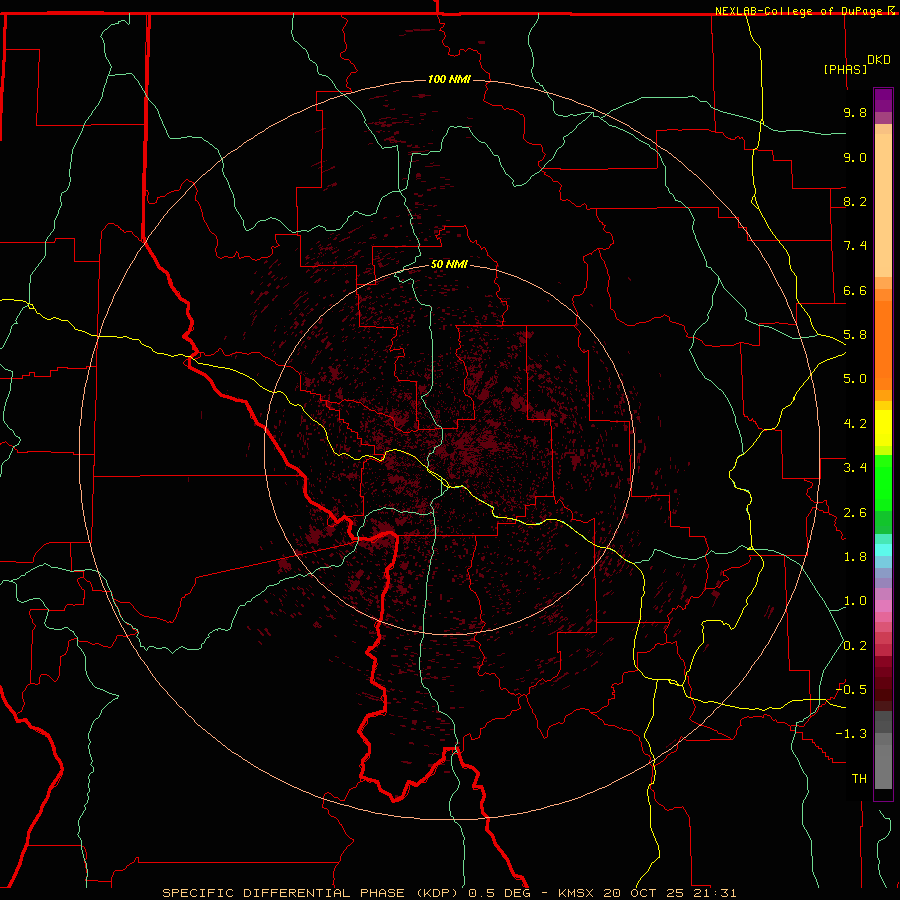Screen dimensions: 900x900
Task: Click the Specific Differential Phase KMSX caption
Action: point(449,893)
